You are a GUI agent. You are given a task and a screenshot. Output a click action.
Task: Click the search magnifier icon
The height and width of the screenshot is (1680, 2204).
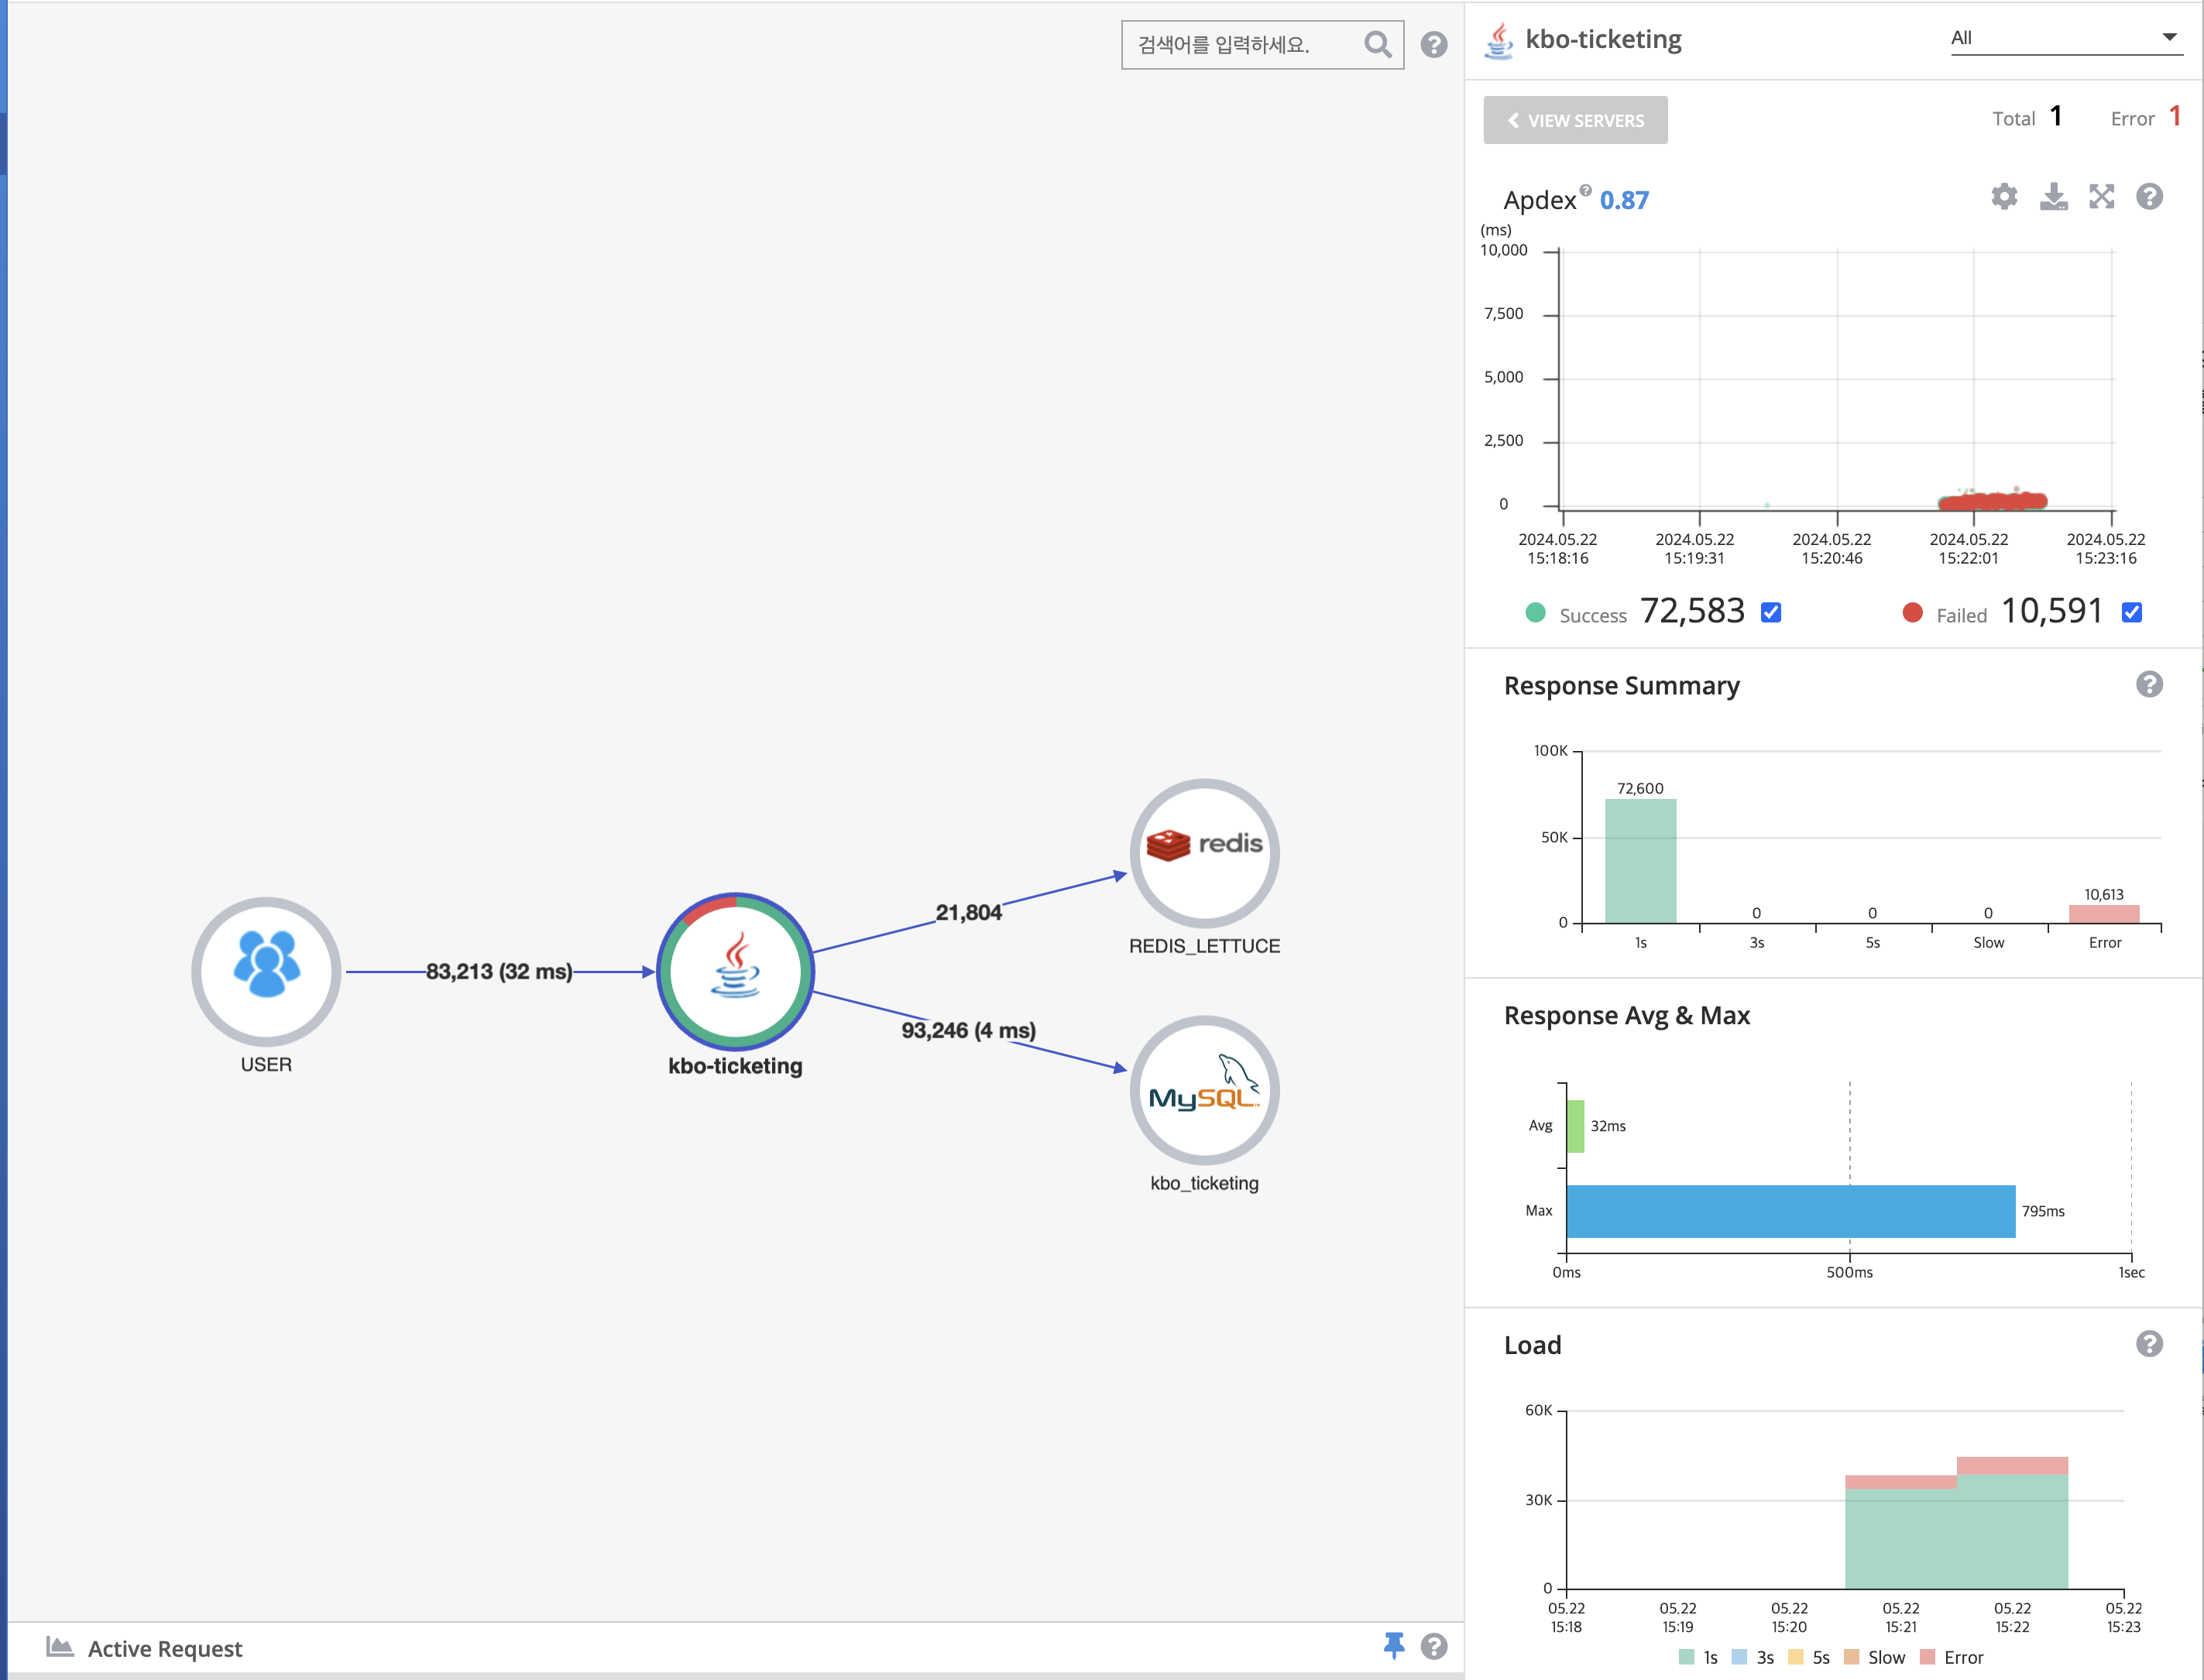(1377, 45)
